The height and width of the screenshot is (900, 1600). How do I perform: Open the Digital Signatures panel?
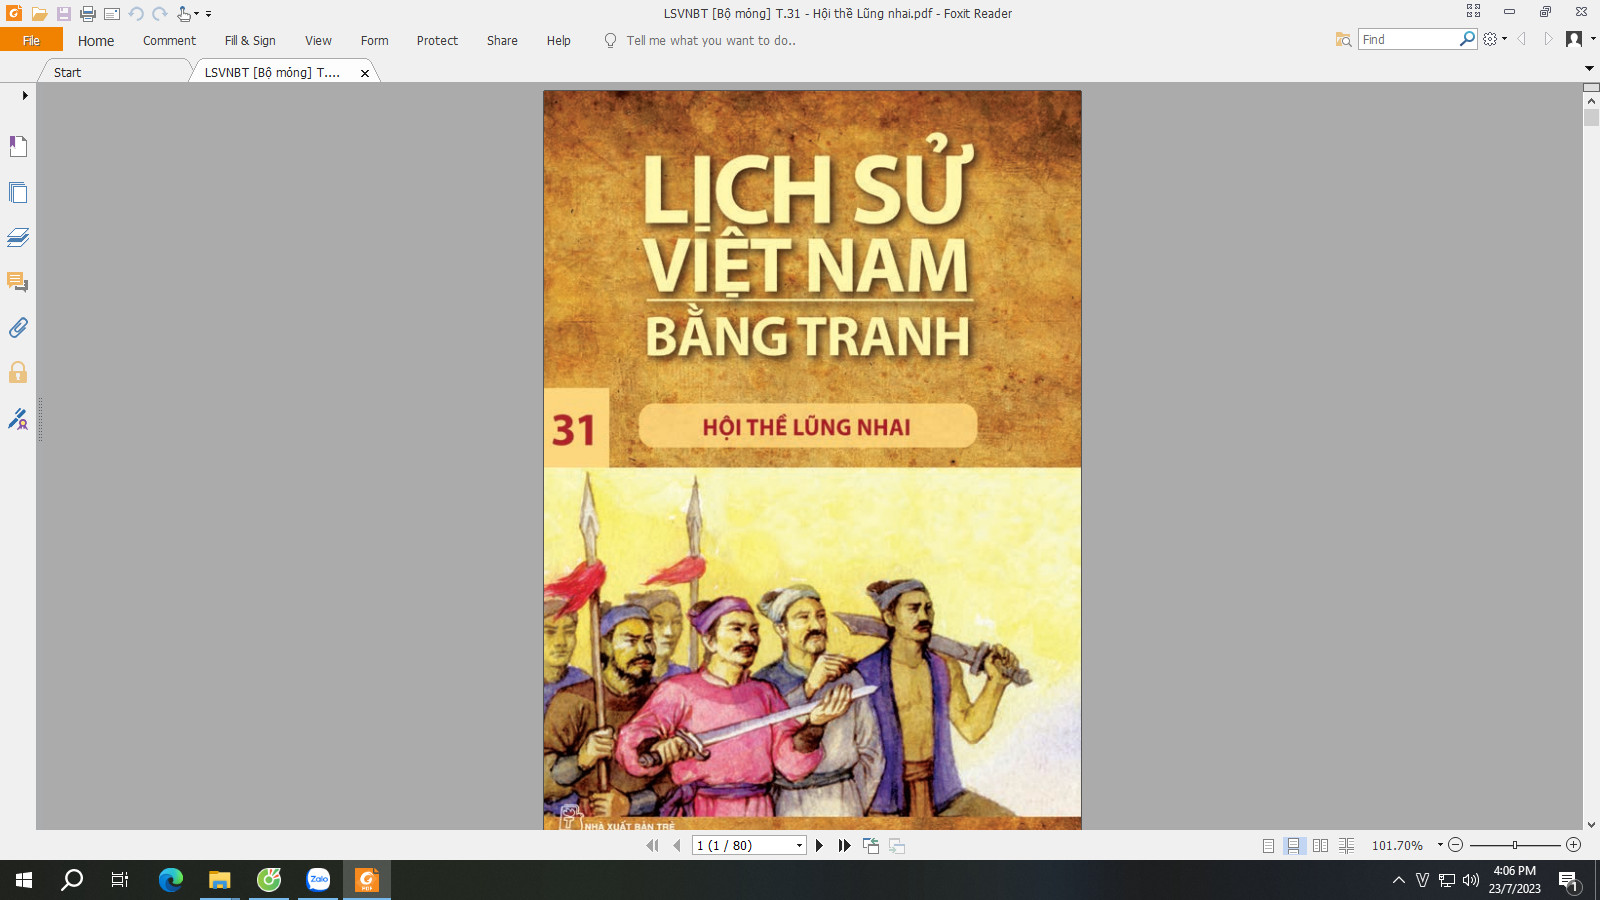18,418
